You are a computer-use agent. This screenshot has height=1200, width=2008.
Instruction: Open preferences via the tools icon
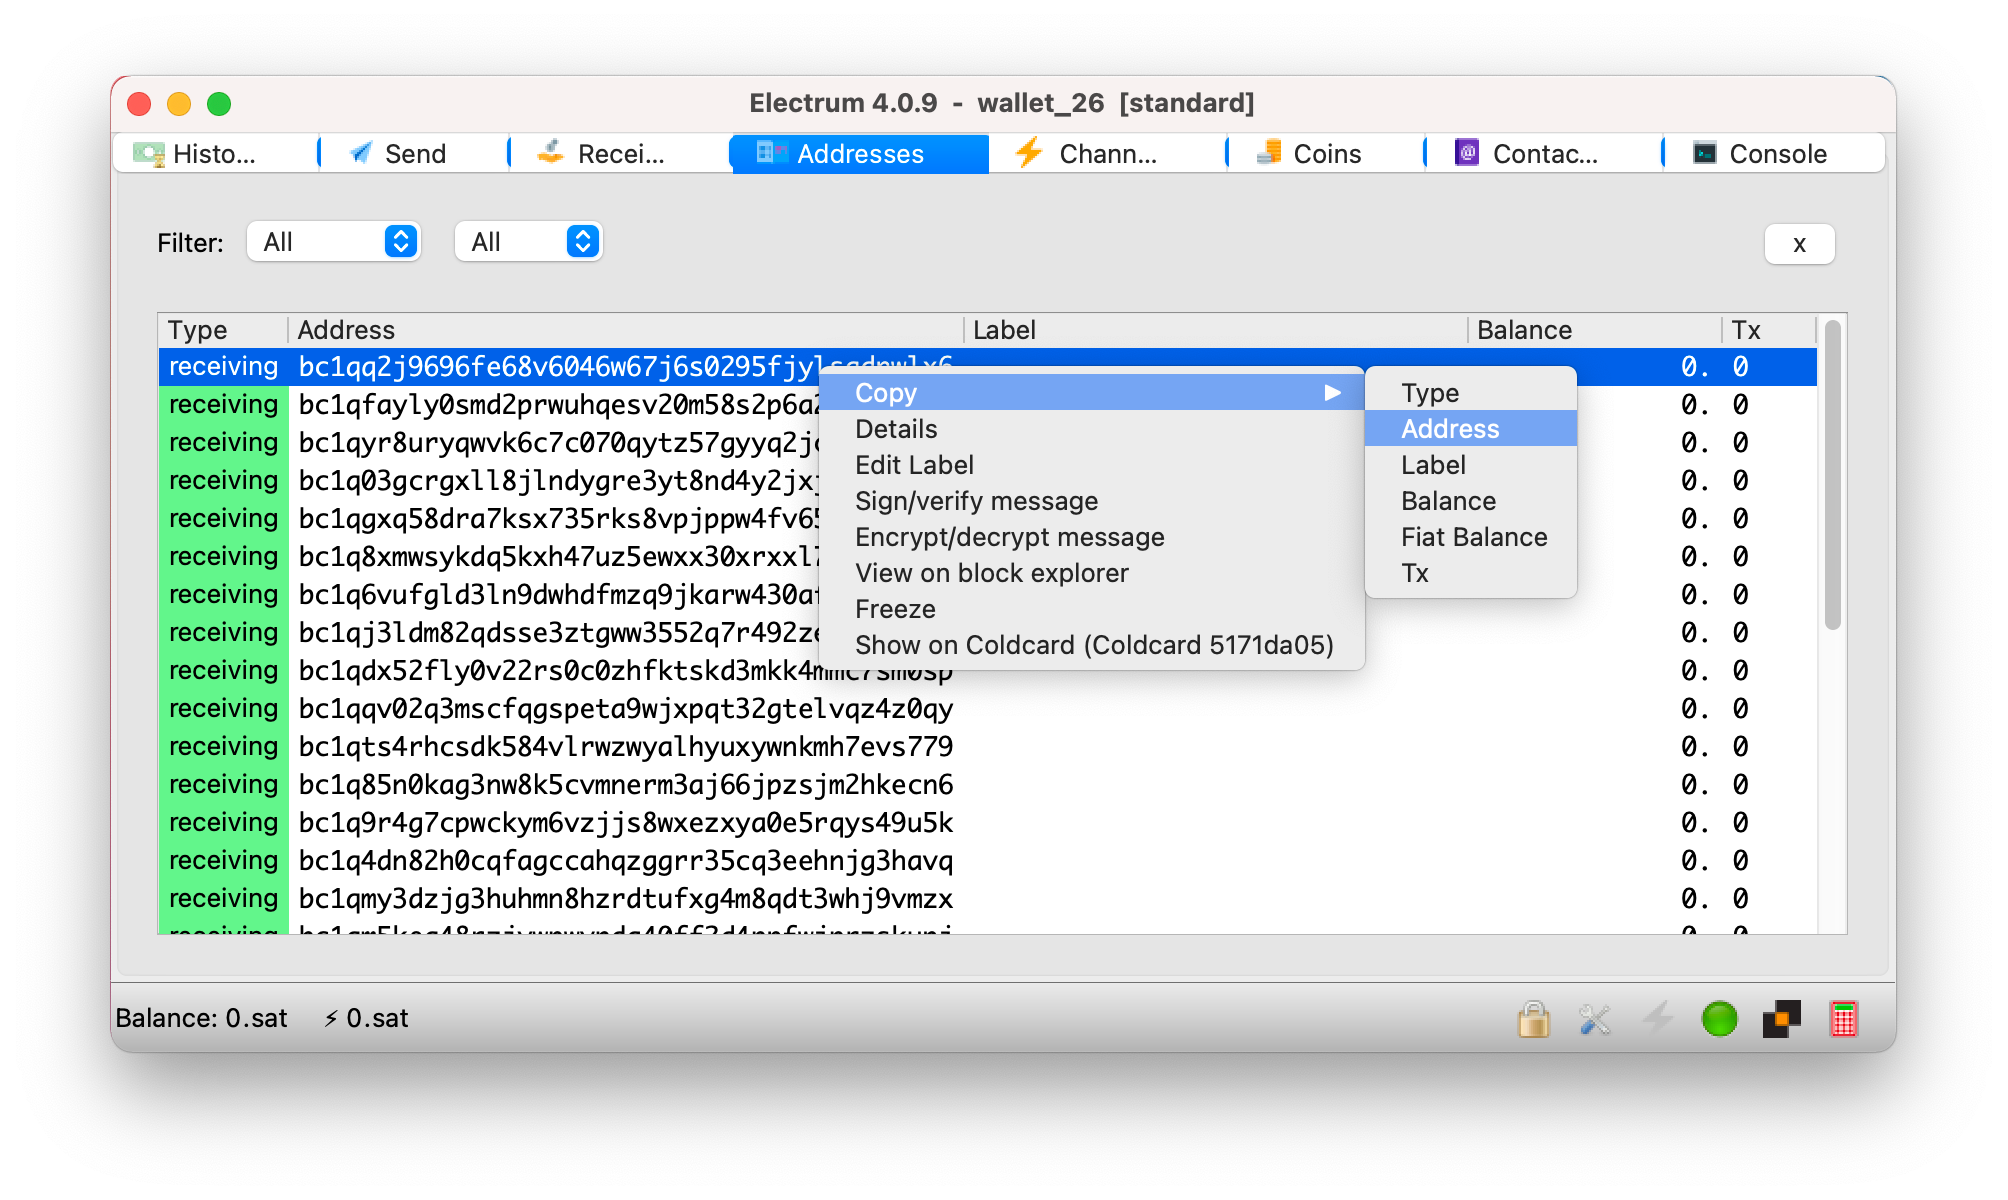(1595, 1019)
